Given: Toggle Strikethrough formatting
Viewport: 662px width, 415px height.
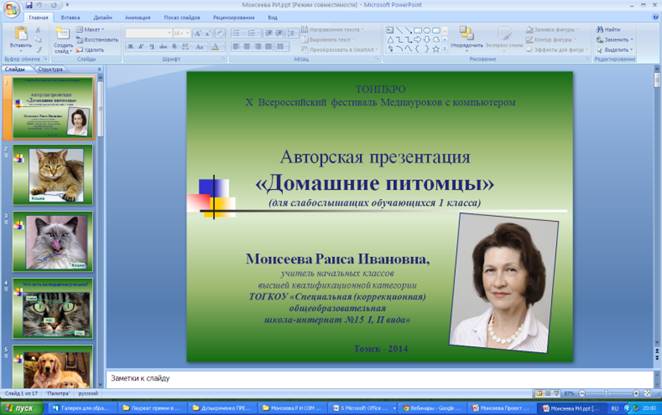Looking at the screenshot, I should 163,46.
